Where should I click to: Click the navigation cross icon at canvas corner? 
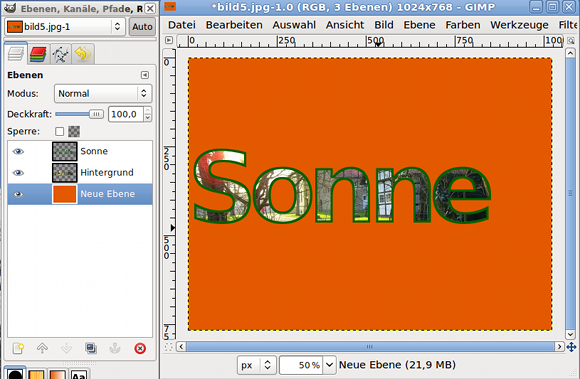[571, 347]
